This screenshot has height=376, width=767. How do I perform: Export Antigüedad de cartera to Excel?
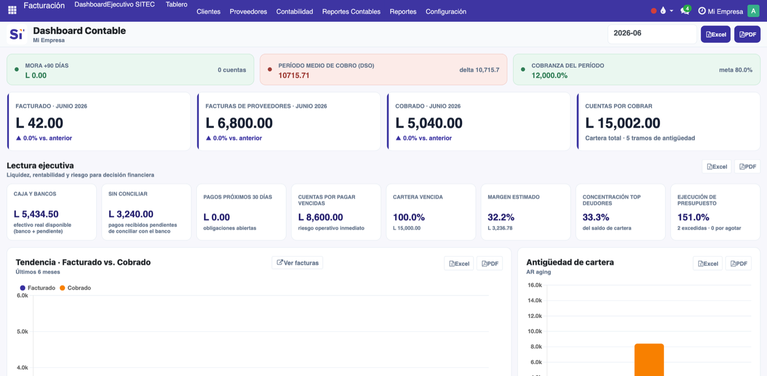[708, 264]
